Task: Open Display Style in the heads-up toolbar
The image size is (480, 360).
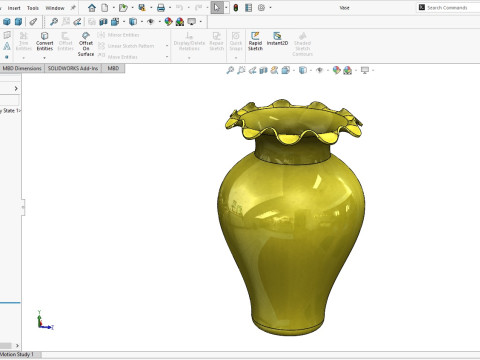Action: (303, 70)
